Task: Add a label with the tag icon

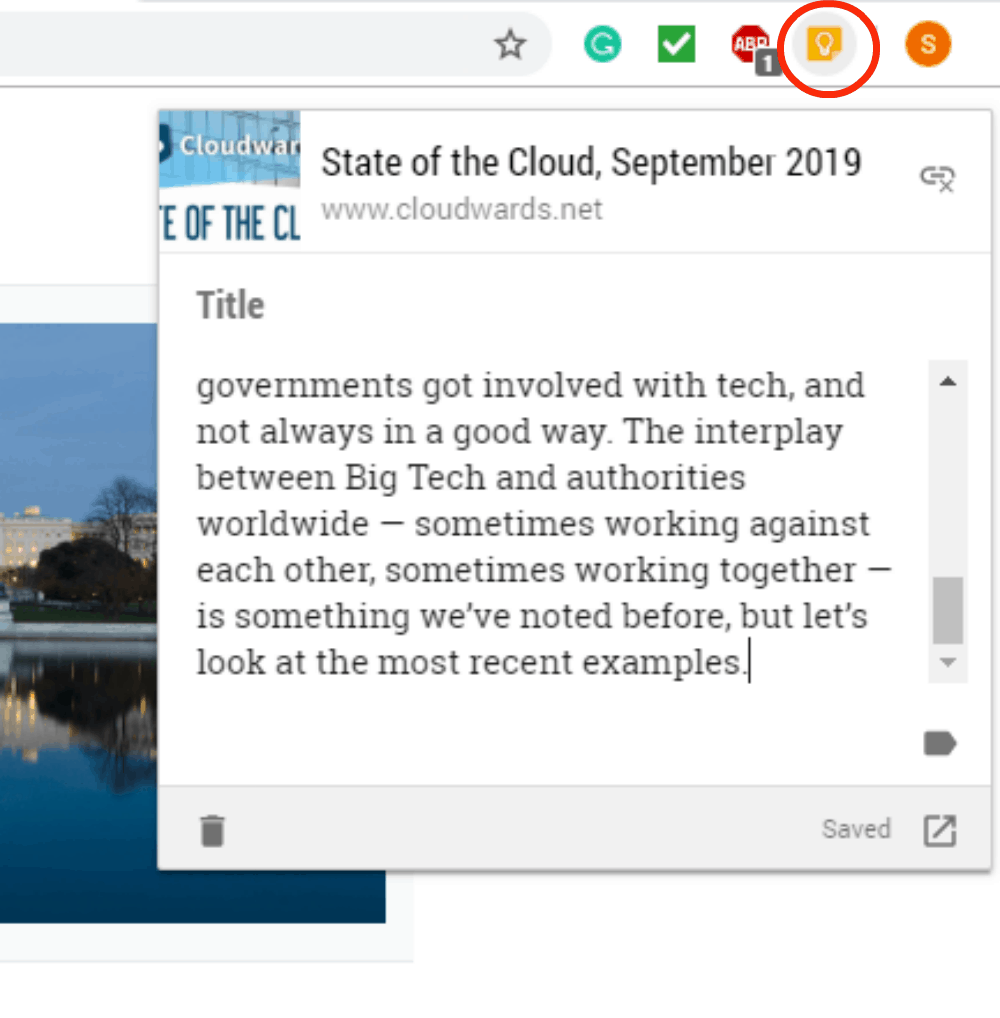Action: point(940,743)
